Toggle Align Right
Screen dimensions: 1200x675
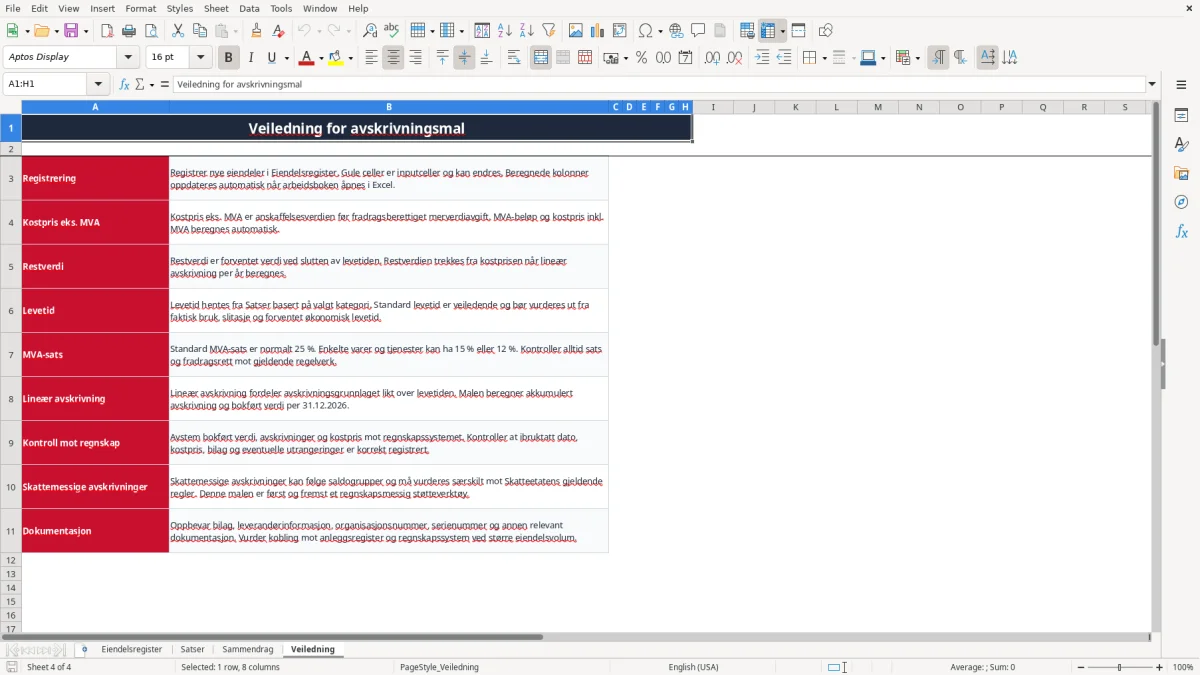[415, 58]
